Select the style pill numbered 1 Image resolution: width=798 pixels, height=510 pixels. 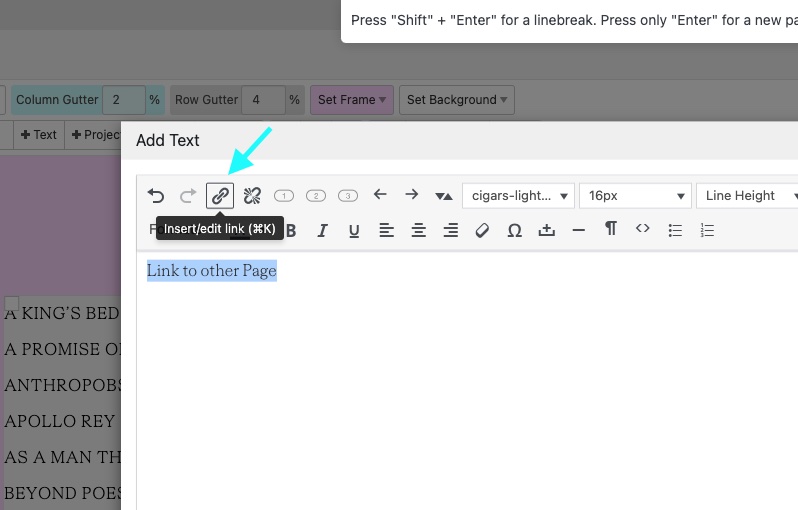point(284,196)
